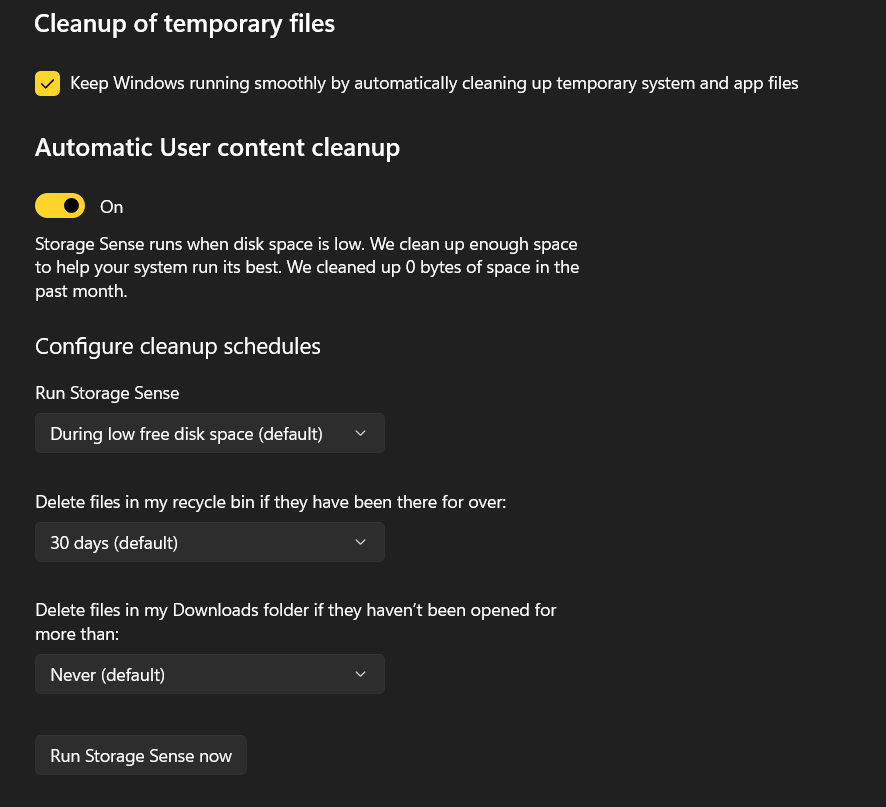Viewport: 886px width, 807px height.
Task: Click the Storage Sense description text
Action: pyautogui.click(x=306, y=267)
